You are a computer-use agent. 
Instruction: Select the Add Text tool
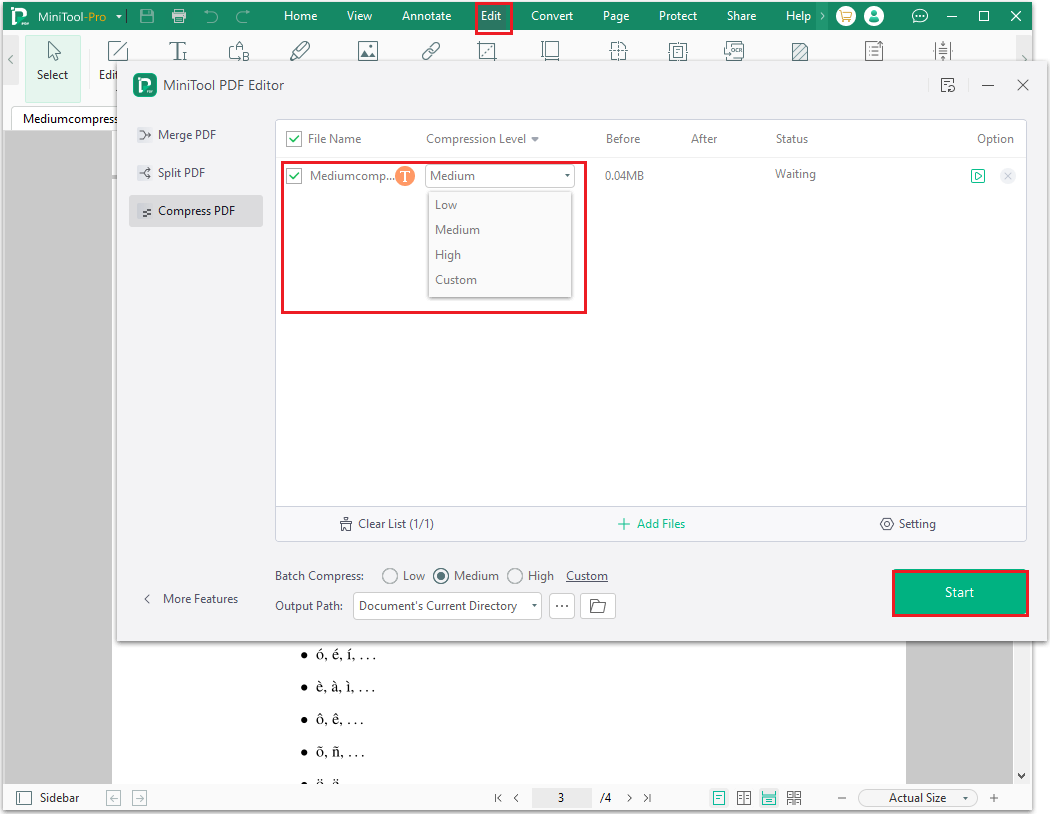(x=178, y=50)
